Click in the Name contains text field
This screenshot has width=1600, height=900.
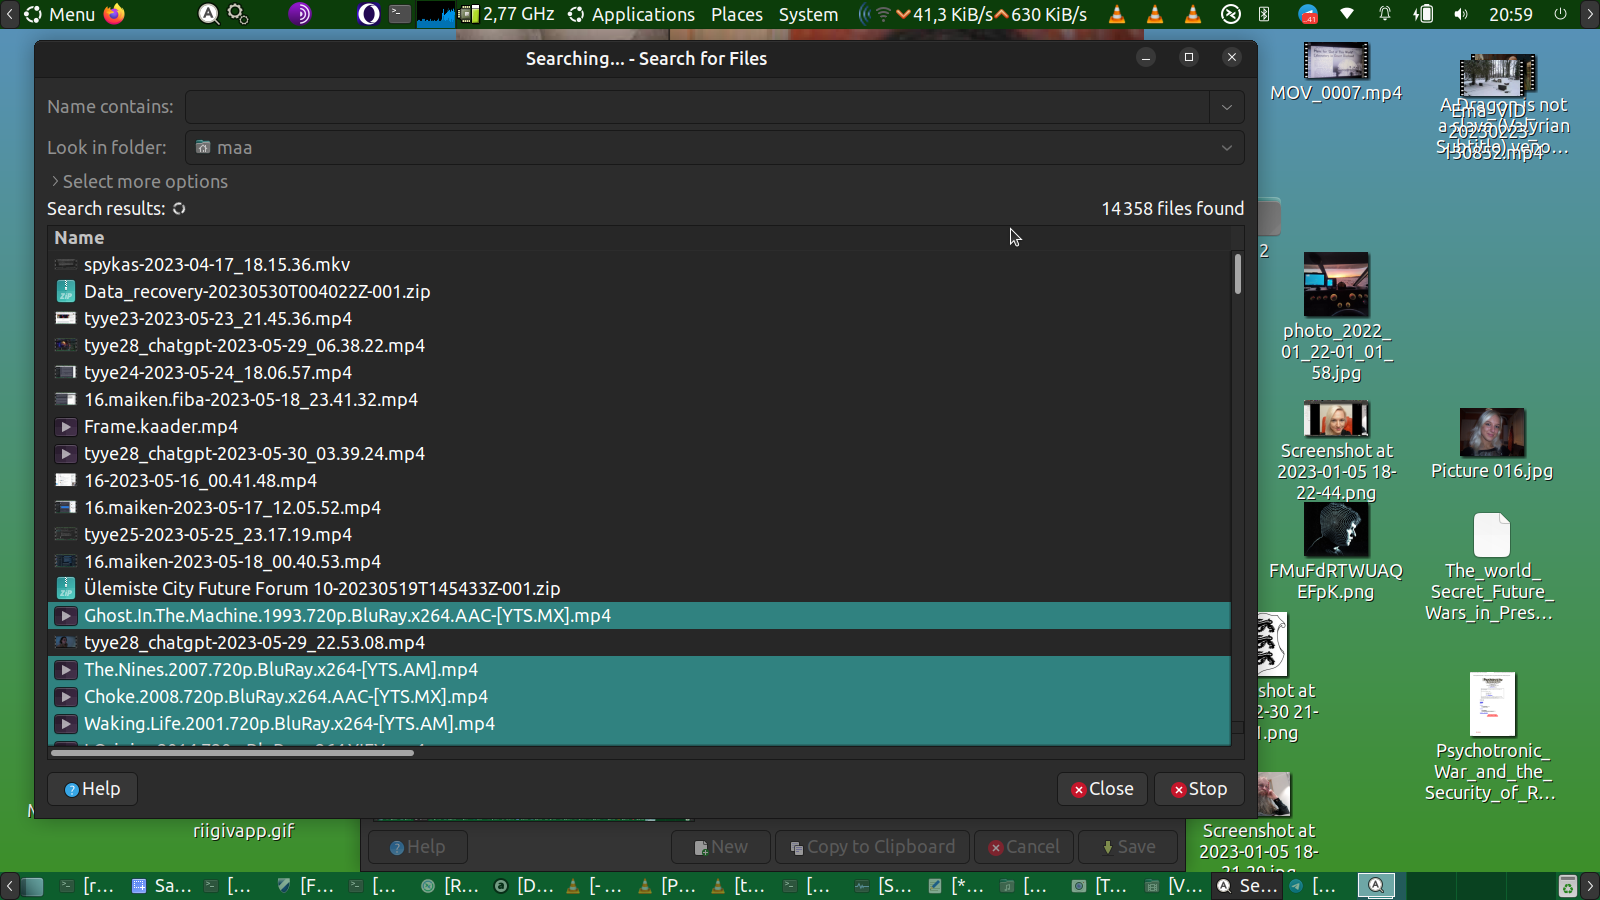coord(696,107)
